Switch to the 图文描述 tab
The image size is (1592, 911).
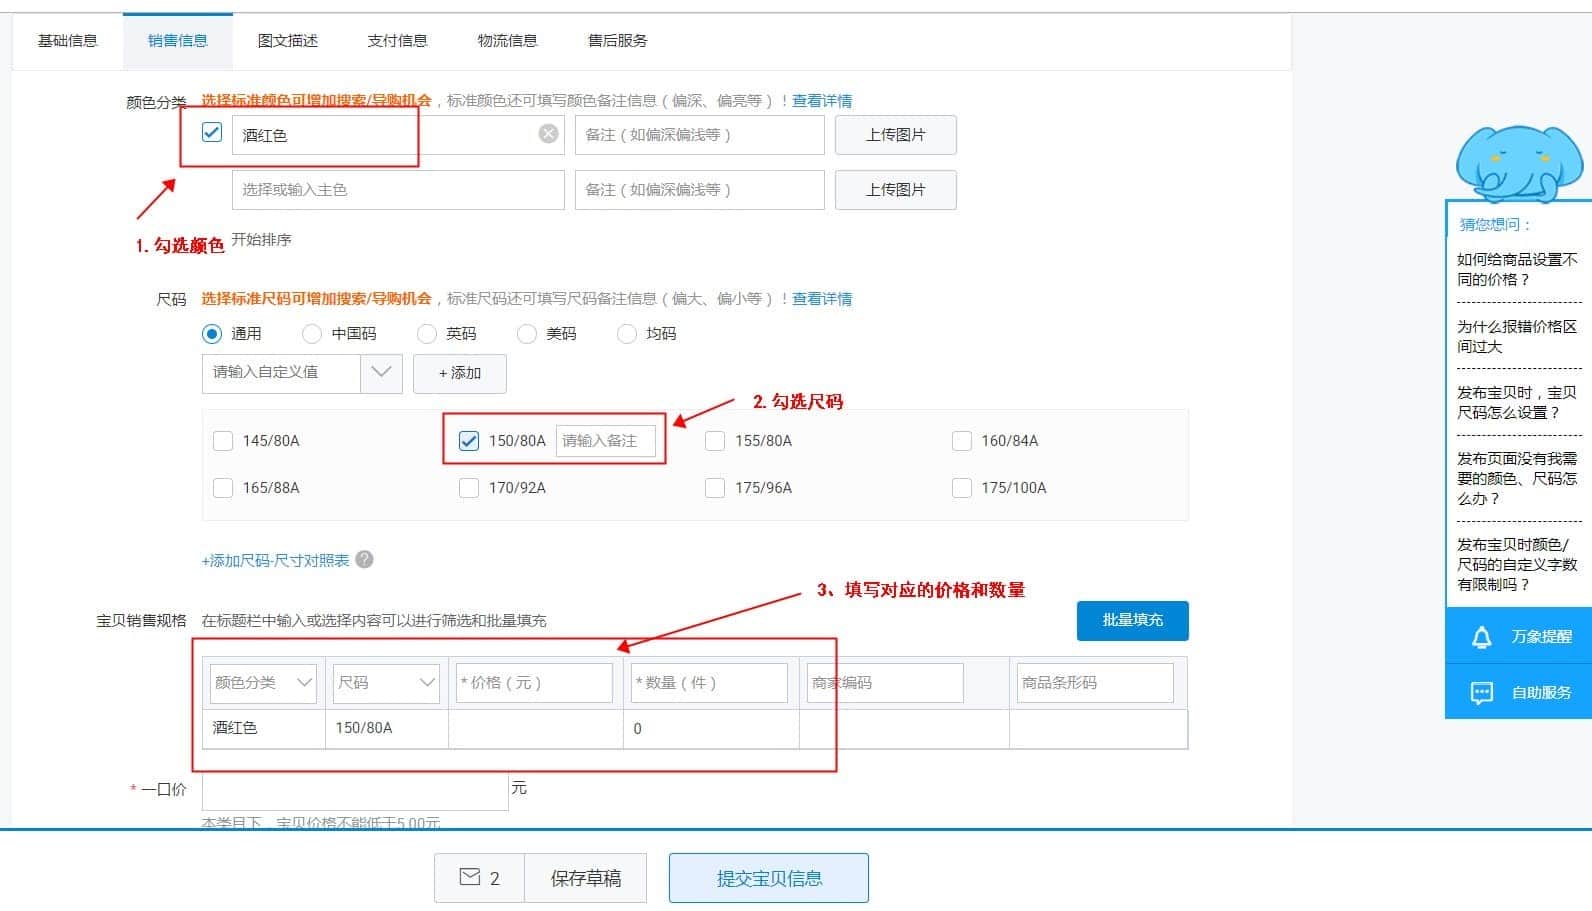288,40
